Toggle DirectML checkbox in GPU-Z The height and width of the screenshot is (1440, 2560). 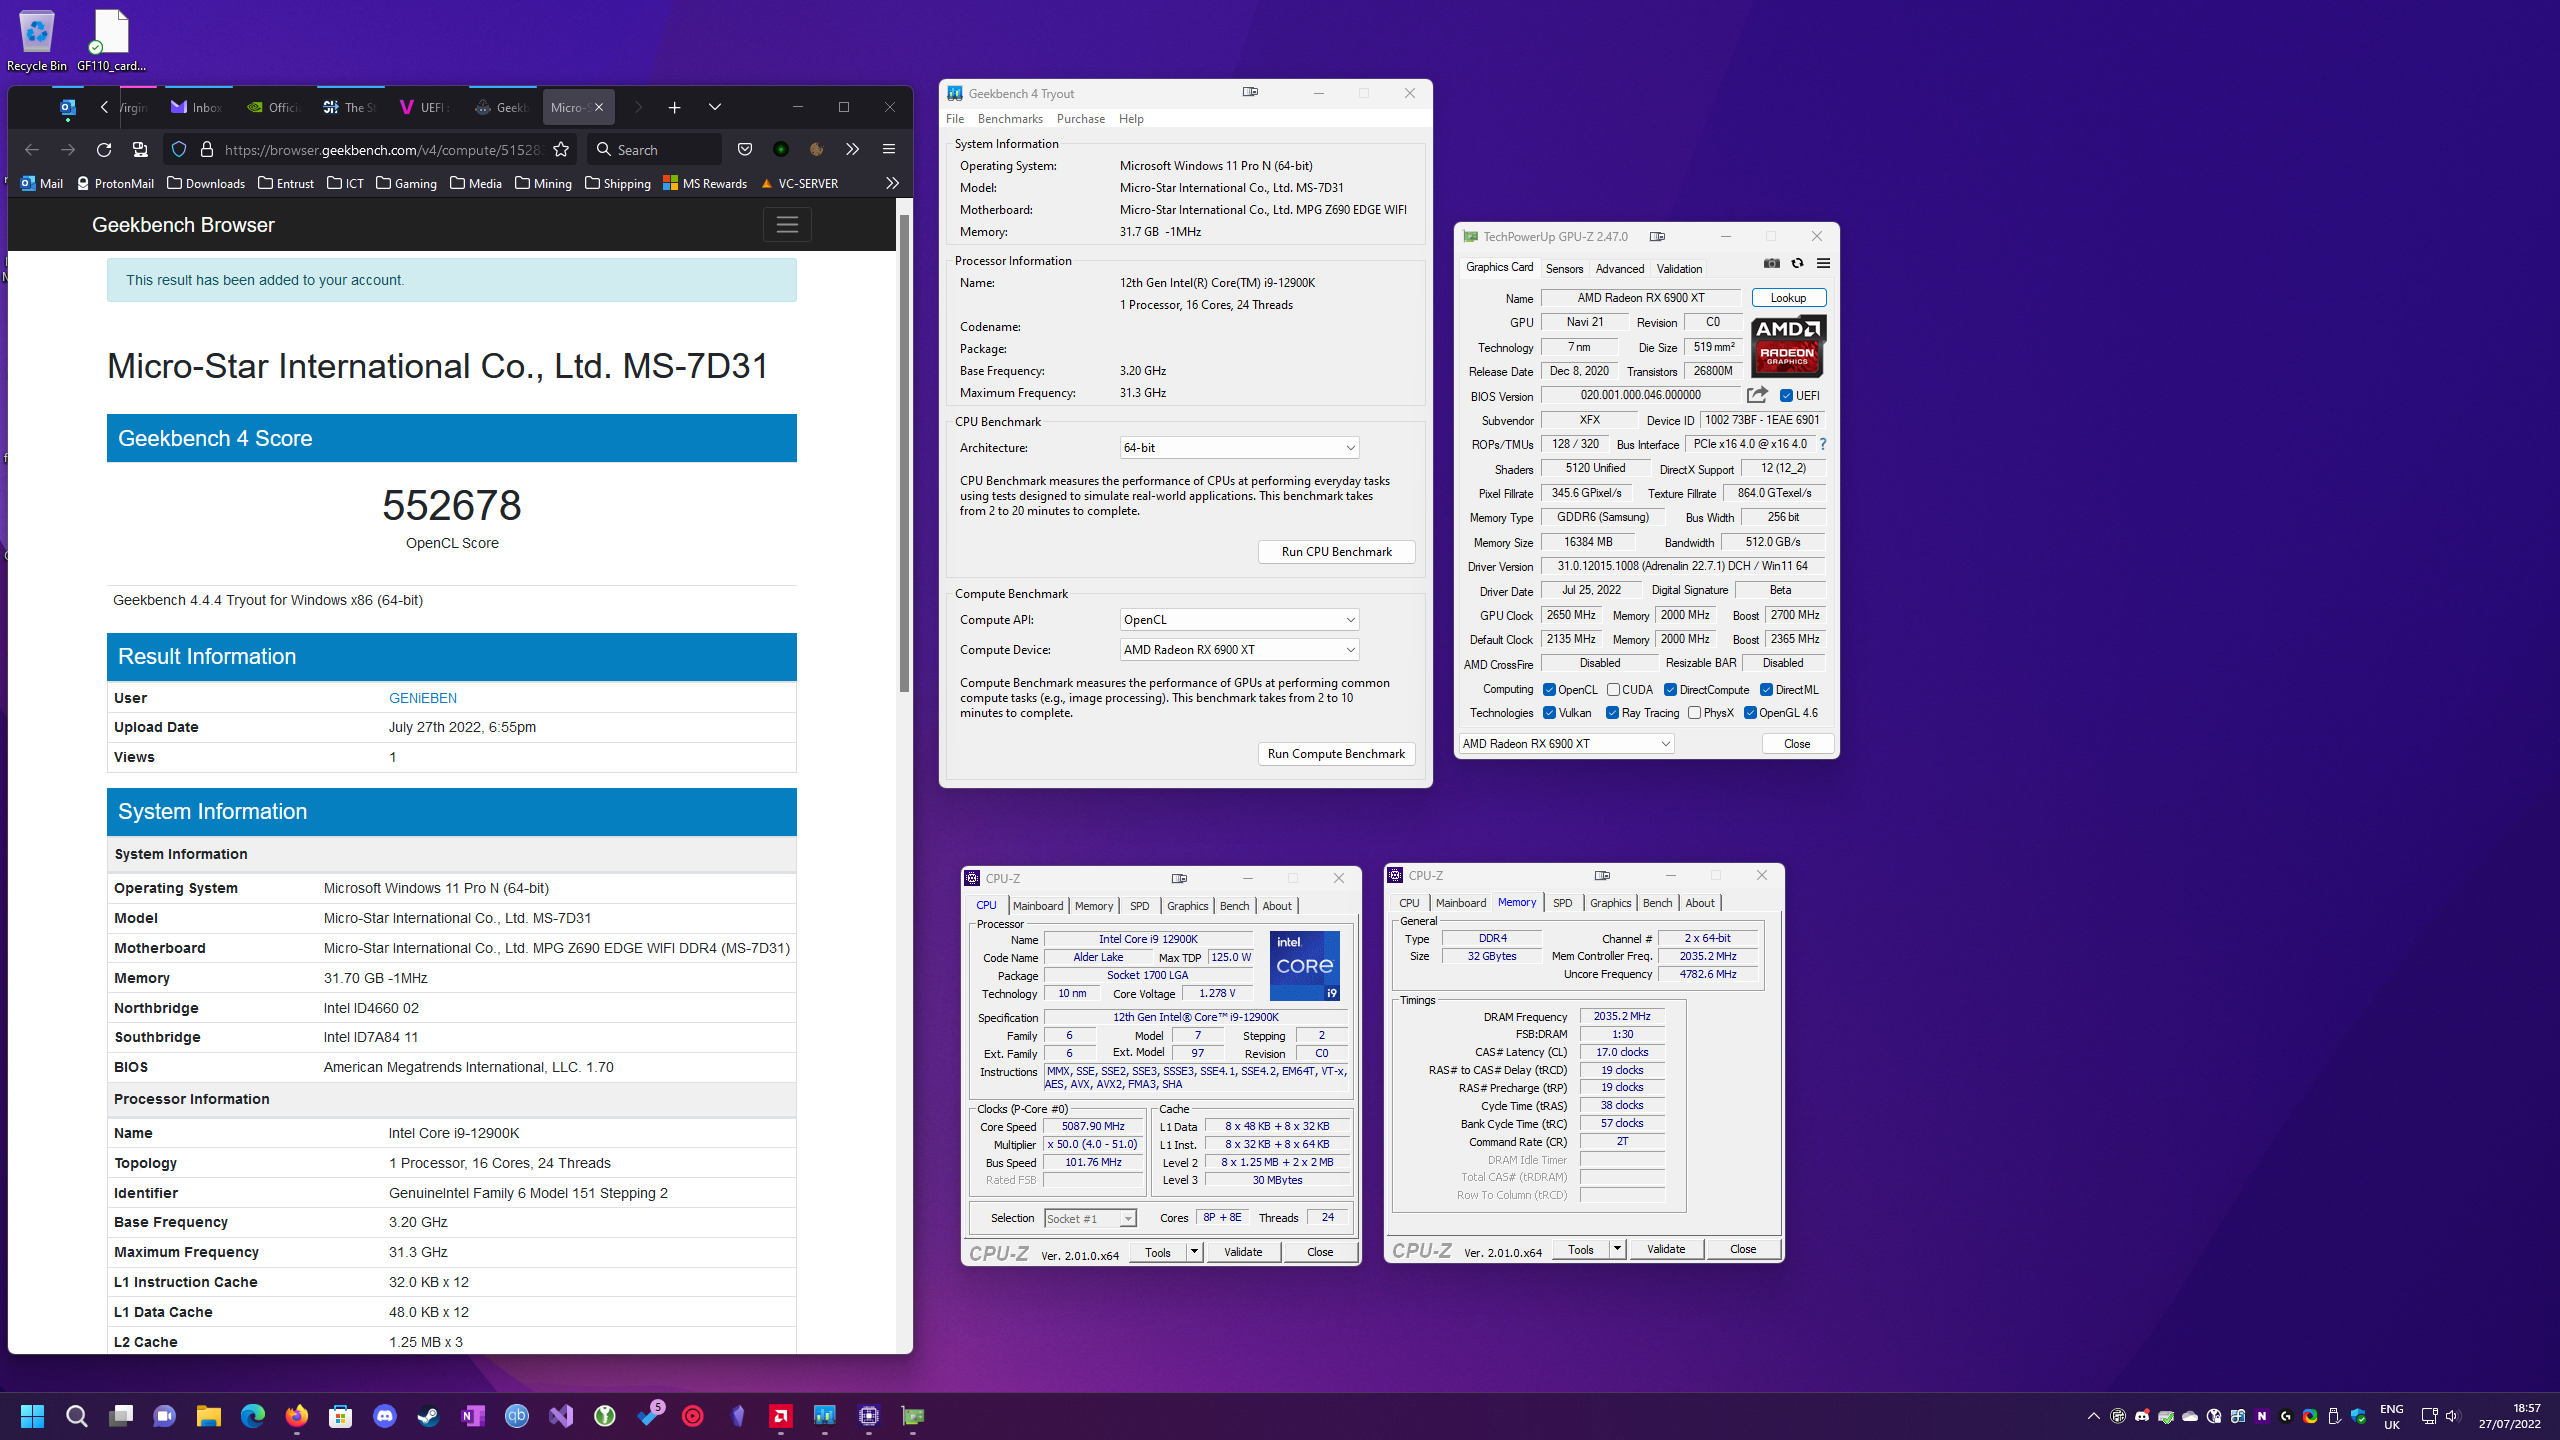1766,690
